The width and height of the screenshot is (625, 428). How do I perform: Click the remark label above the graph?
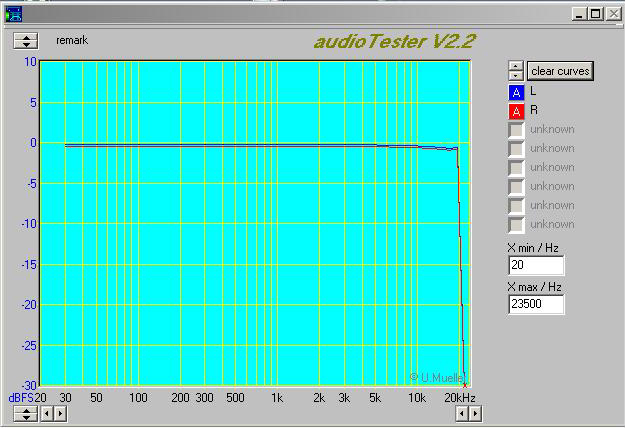(71, 42)
